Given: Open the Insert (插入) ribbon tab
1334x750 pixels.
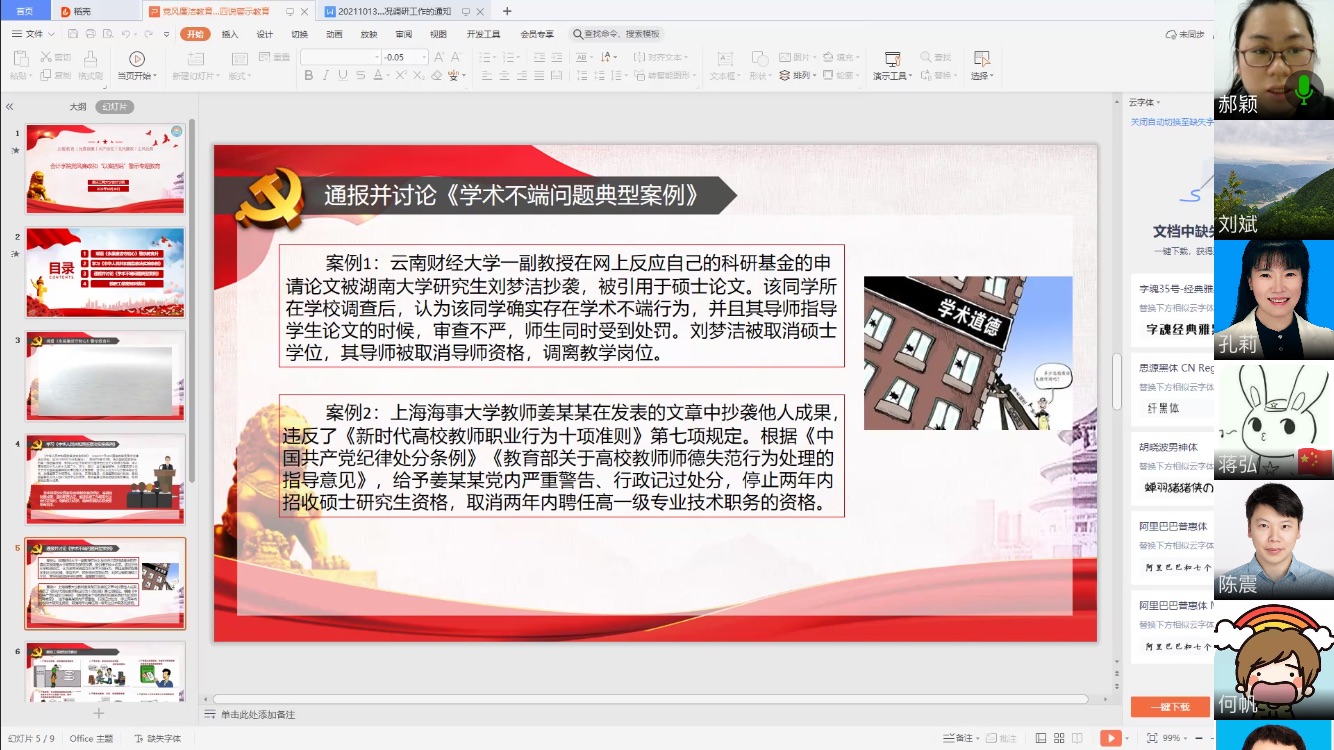Looking at the screenshot, I should click(230, 34).
